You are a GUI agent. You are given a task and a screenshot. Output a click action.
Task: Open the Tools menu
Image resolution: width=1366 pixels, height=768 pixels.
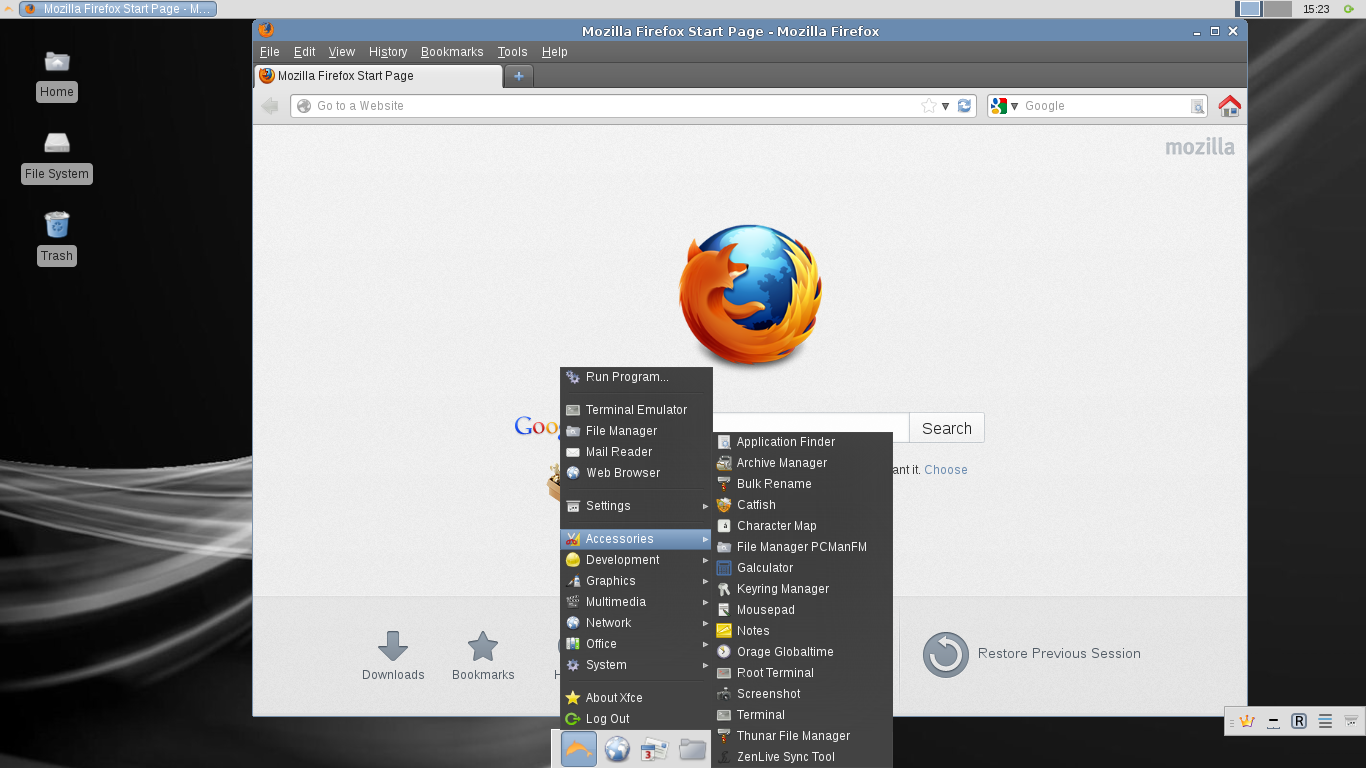(x=512, y=52)
